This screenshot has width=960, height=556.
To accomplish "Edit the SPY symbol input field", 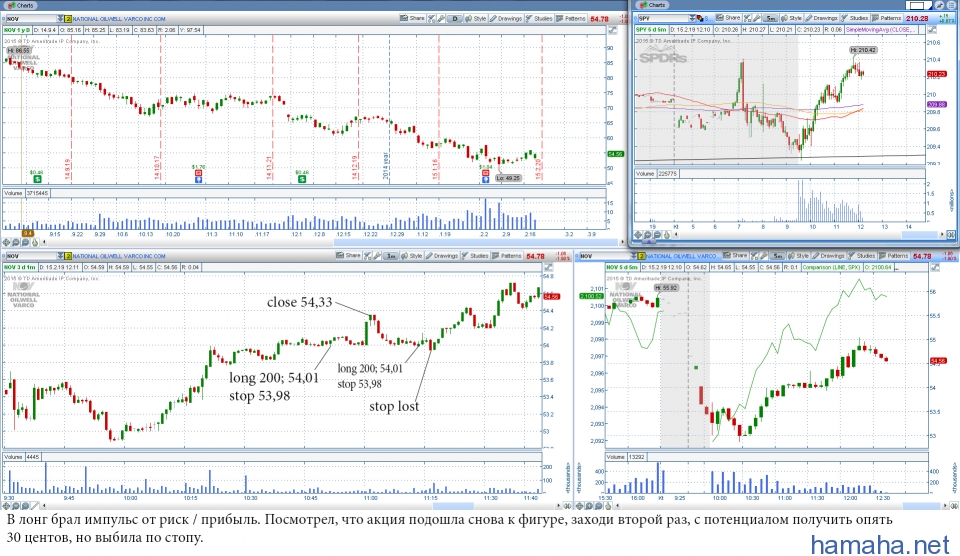I will (x=664, y=18).
